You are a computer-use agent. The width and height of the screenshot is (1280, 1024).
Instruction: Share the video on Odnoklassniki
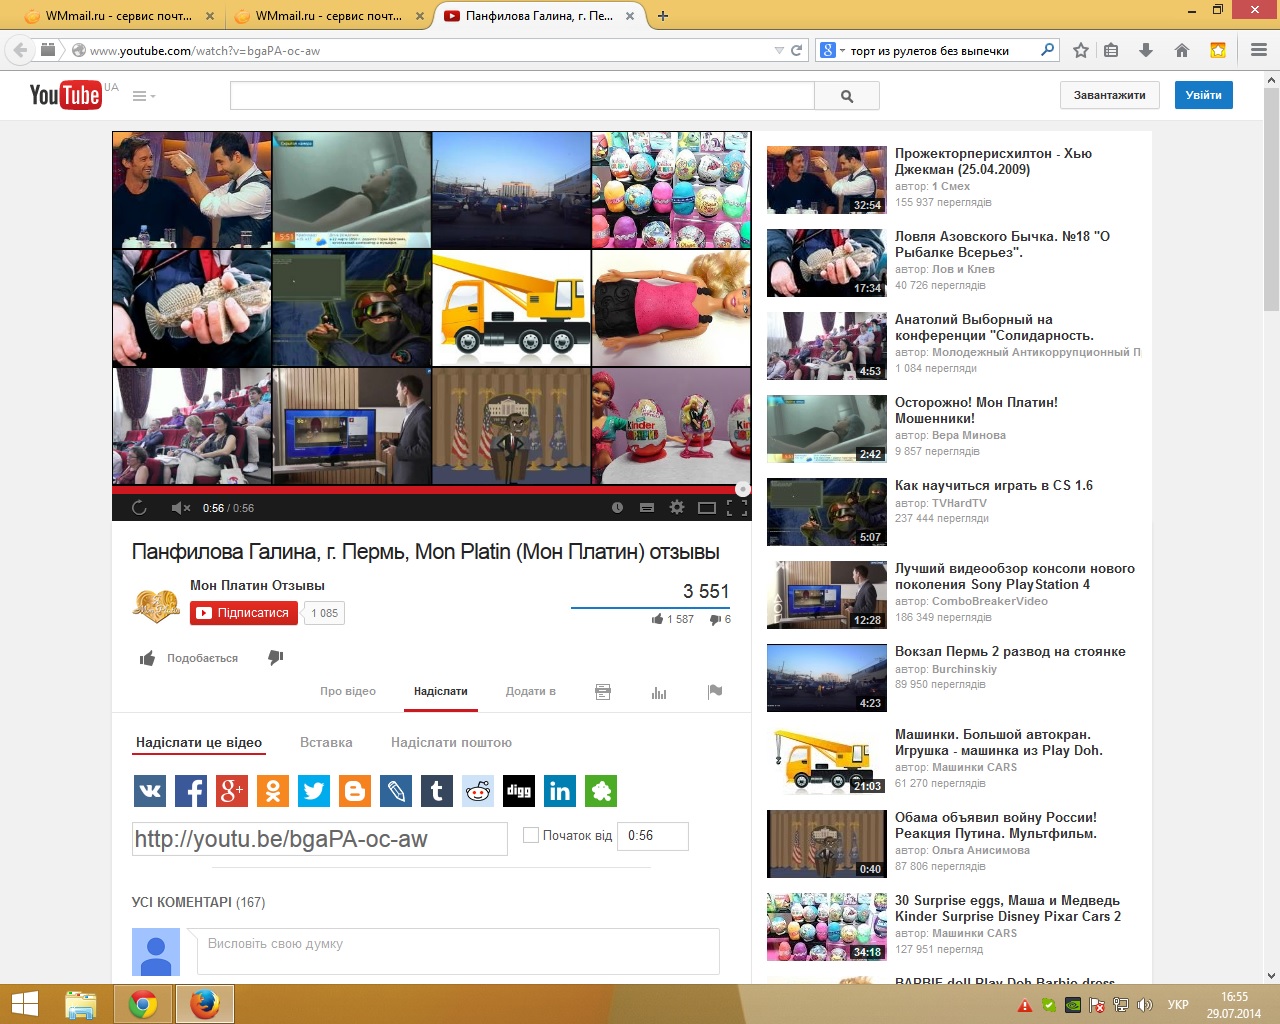pos(273,791)
